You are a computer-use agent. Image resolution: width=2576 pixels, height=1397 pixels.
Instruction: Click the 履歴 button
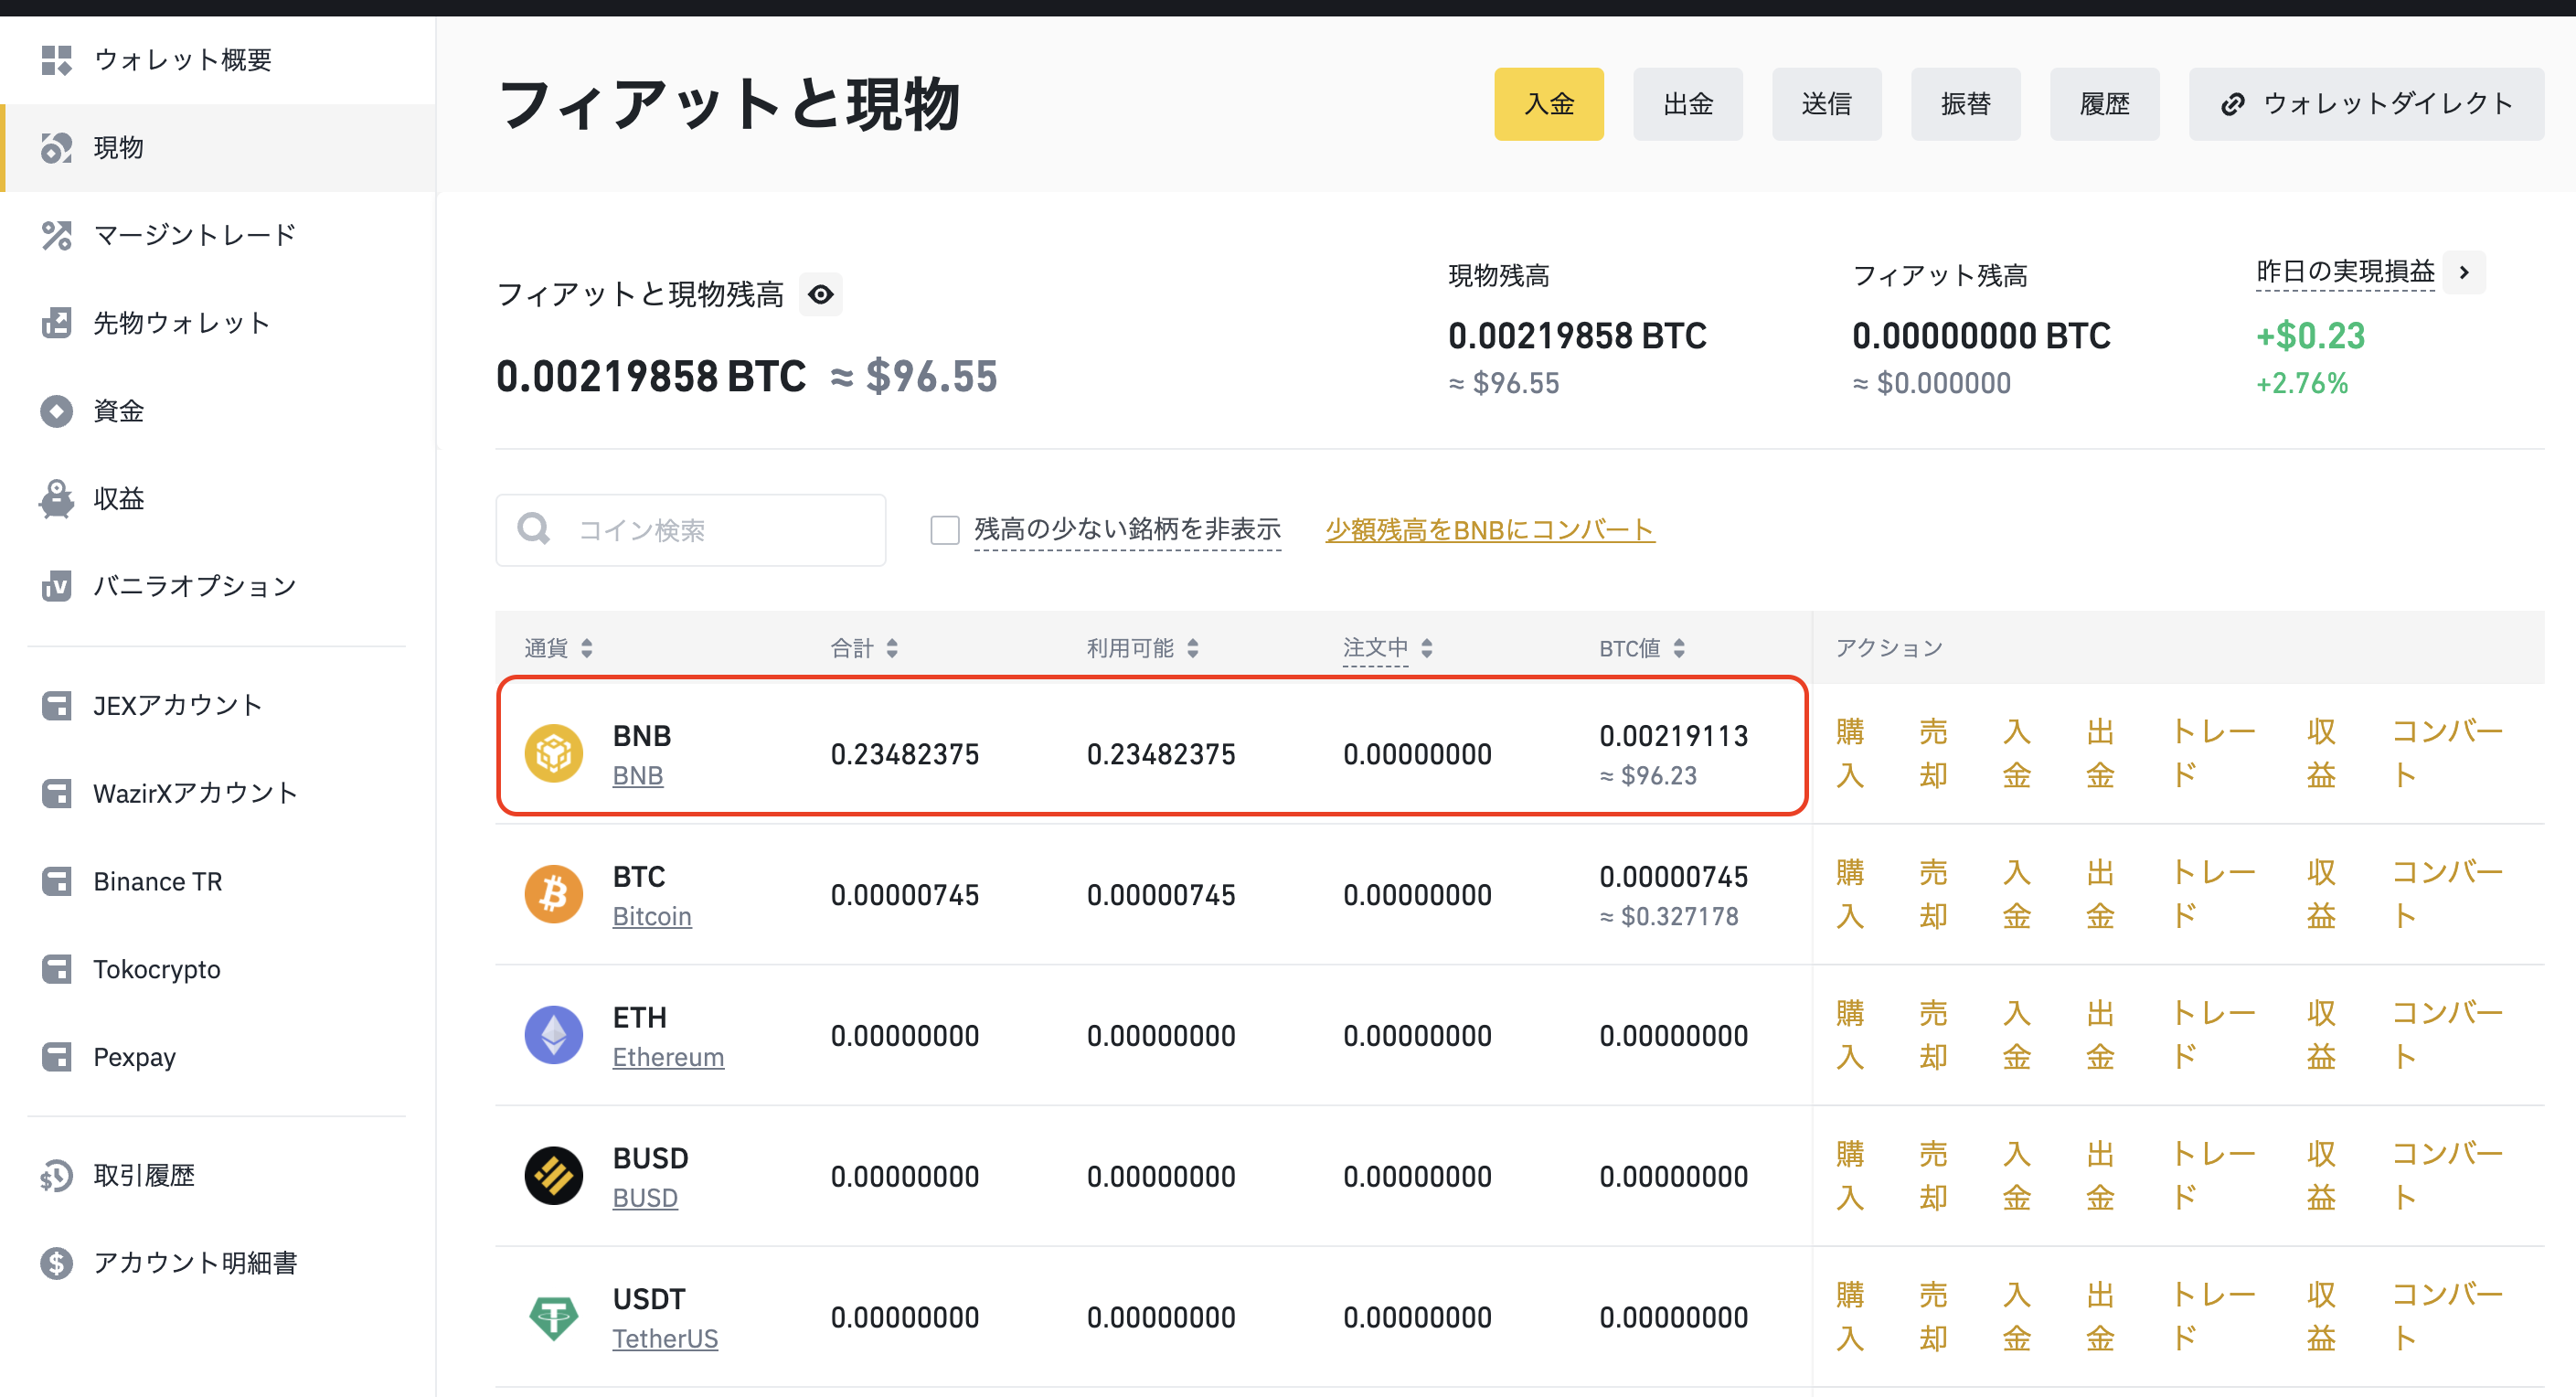[2105, 104]
